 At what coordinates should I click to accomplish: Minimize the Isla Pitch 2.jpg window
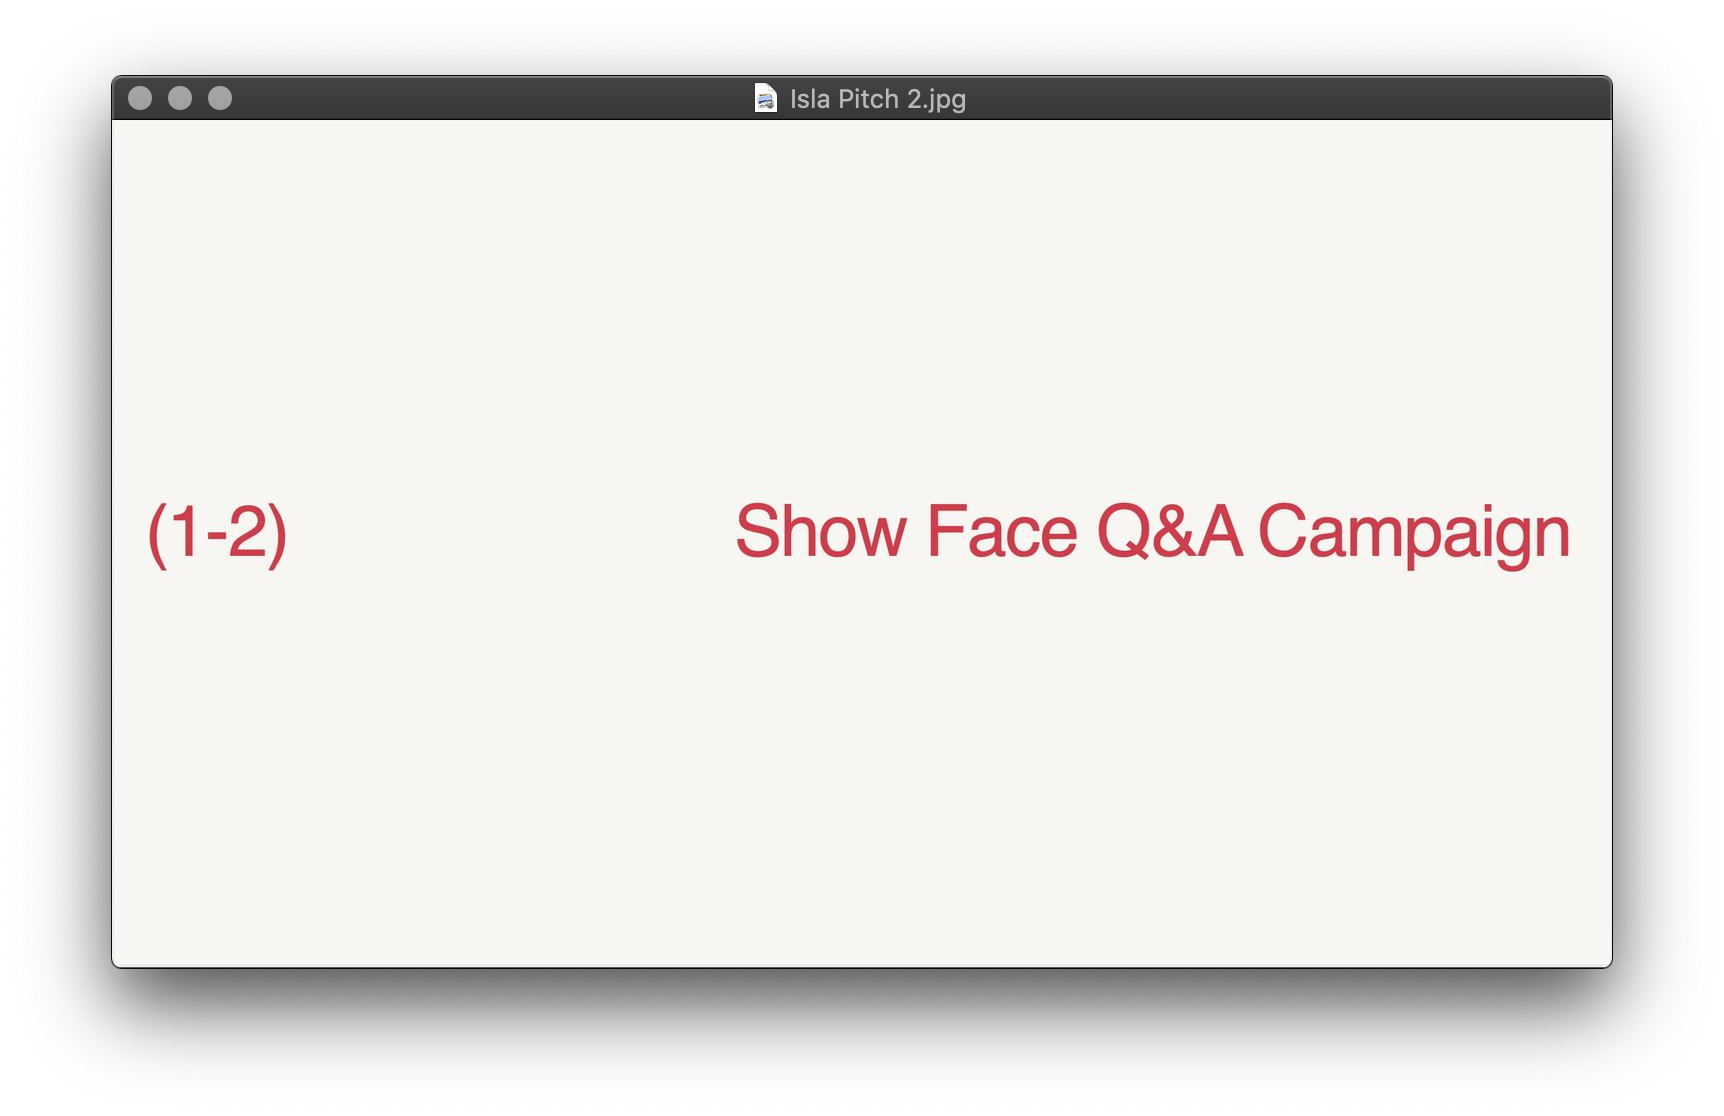coord(180,98)
